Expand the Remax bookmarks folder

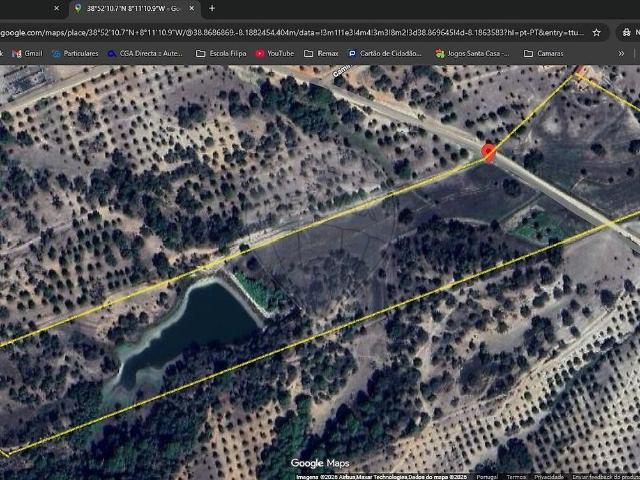click(x=321, y=53)
